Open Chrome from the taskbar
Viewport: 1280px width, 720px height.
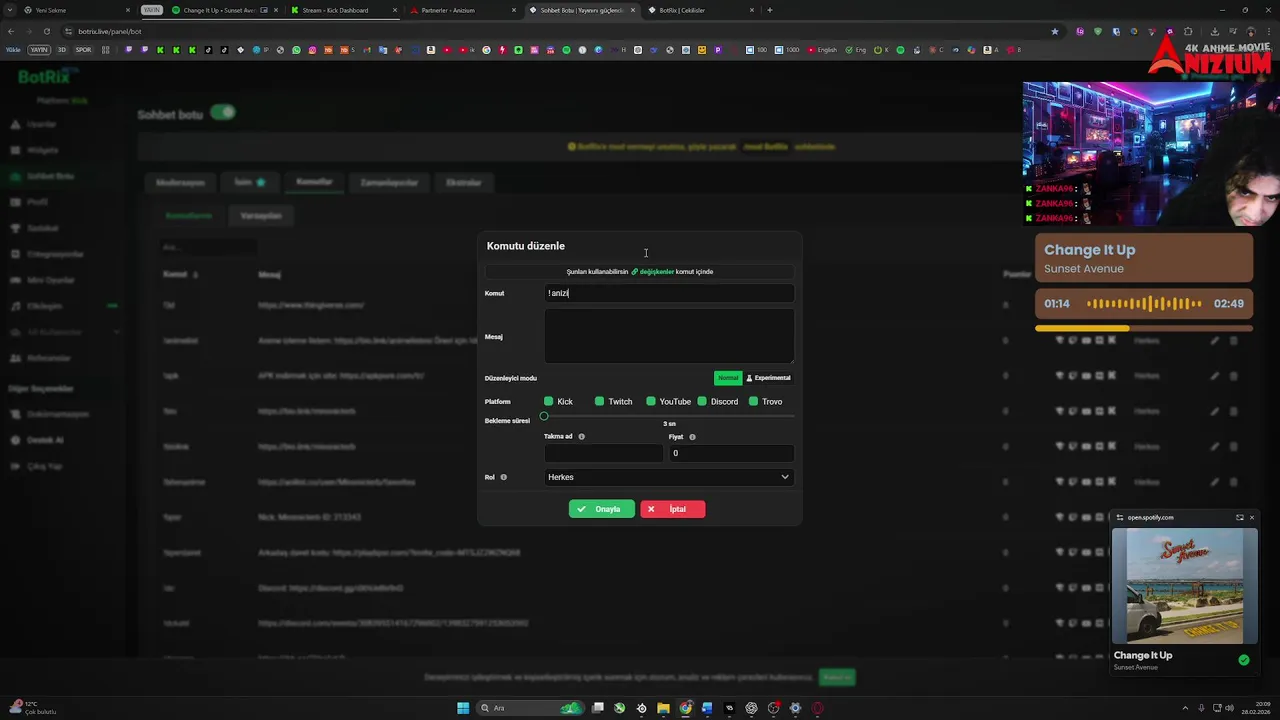(685, 708)
